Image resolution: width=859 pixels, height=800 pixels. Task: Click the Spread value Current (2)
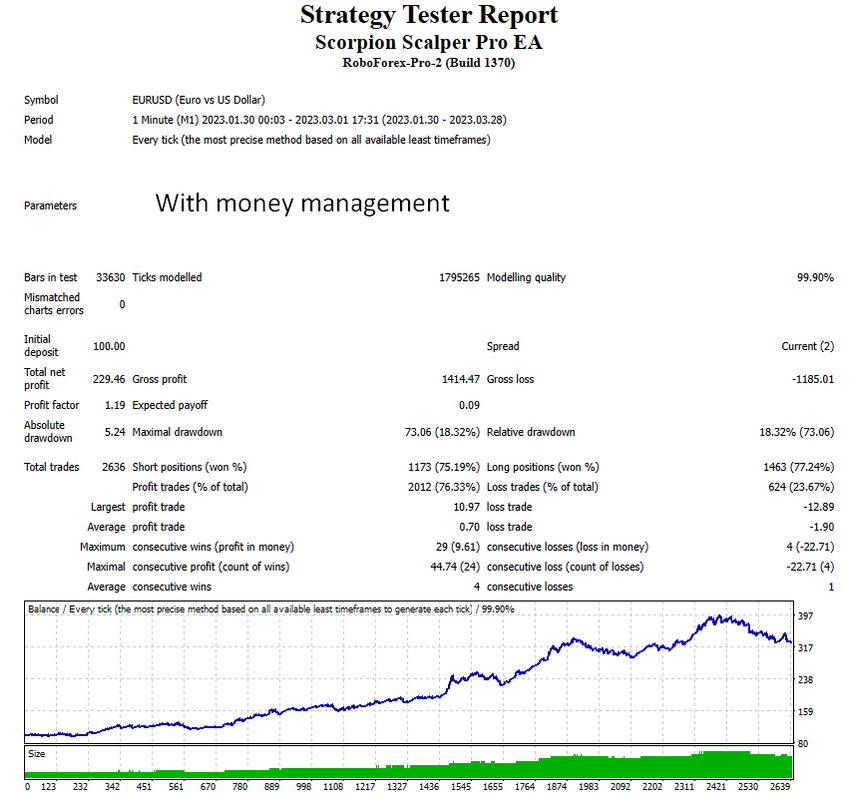(808, 346)
